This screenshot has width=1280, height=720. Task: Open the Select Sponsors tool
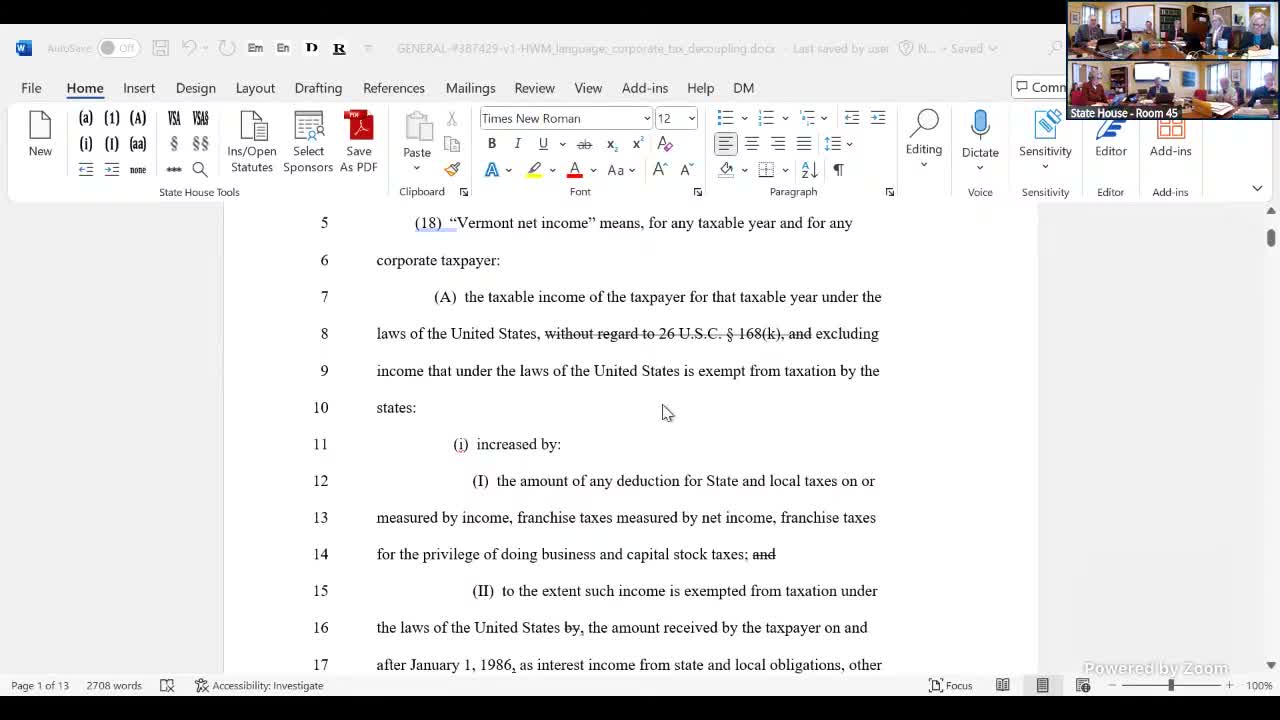tap(308, 141)
